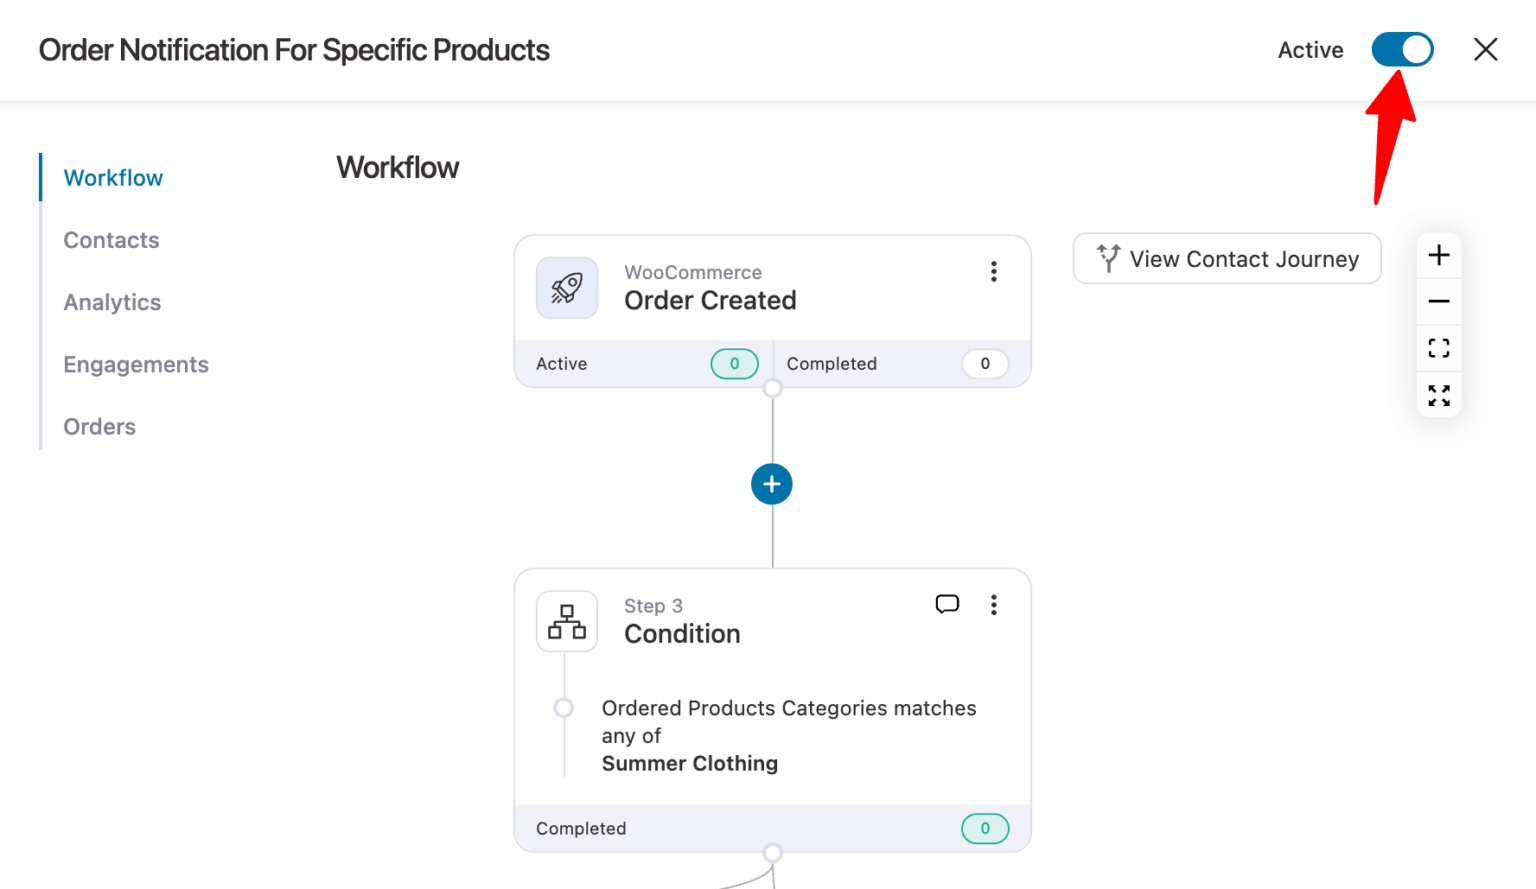The width and height of the screenshot is (1536, 889).
Task: Zoom out using the minus icon
Action: 1438,301
